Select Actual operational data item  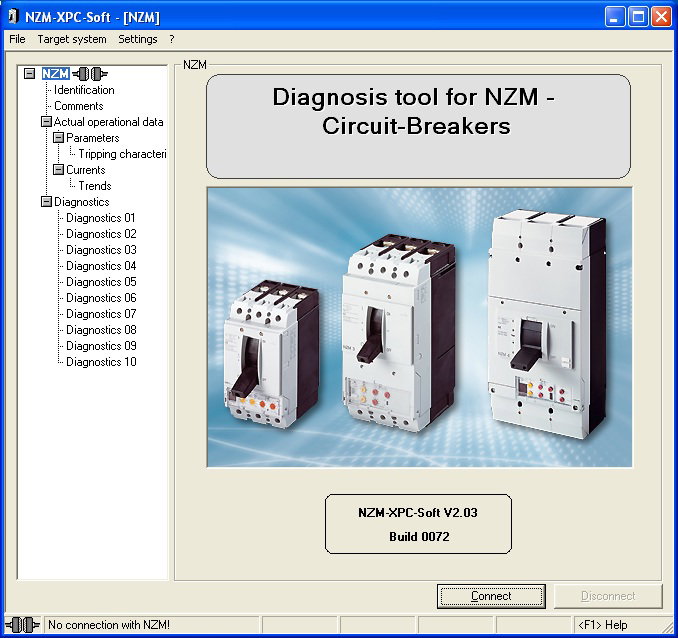pyautogui.click(x=109, y=122)
